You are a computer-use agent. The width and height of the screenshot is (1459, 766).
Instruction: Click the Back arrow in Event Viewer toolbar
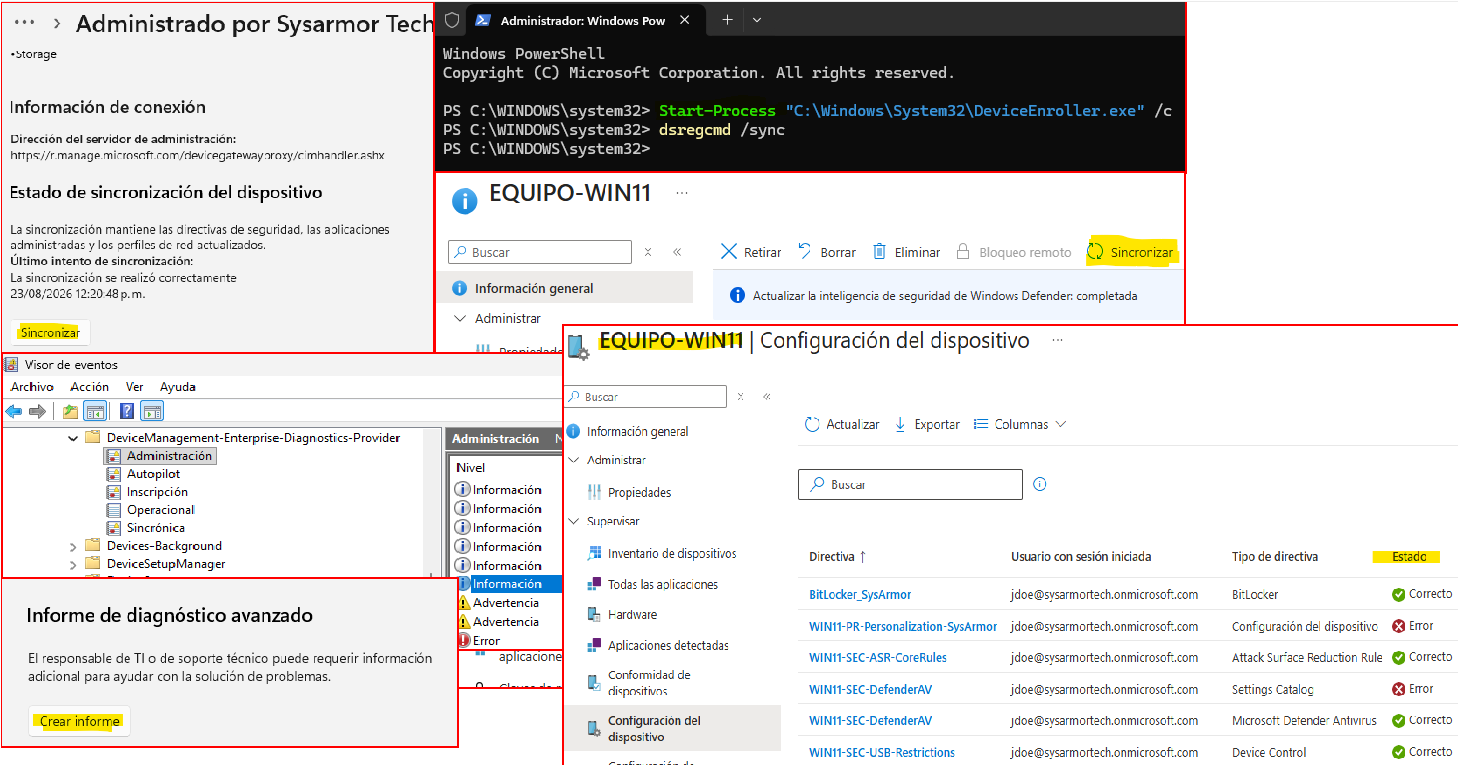(14, 411)
